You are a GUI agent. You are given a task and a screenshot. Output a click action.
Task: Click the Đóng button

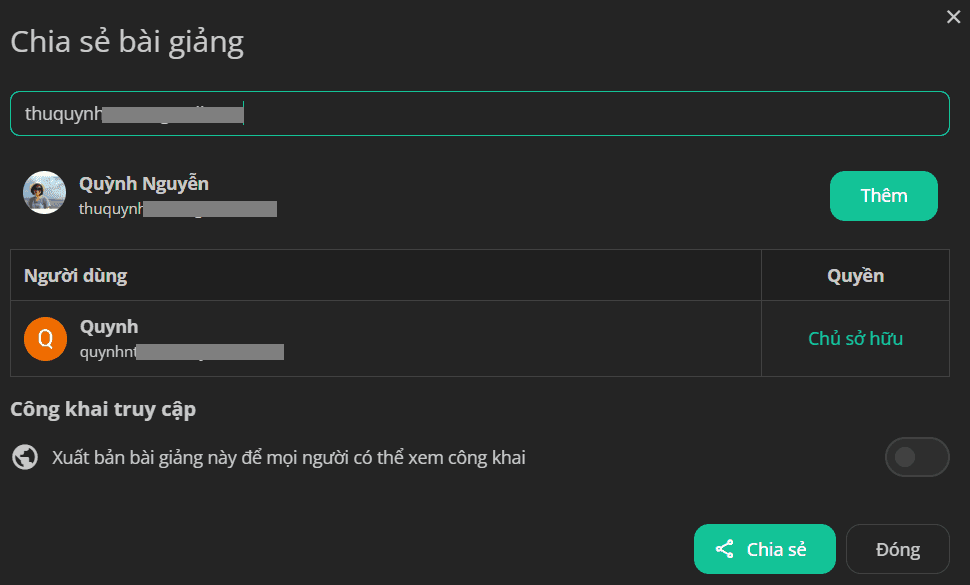898,549
